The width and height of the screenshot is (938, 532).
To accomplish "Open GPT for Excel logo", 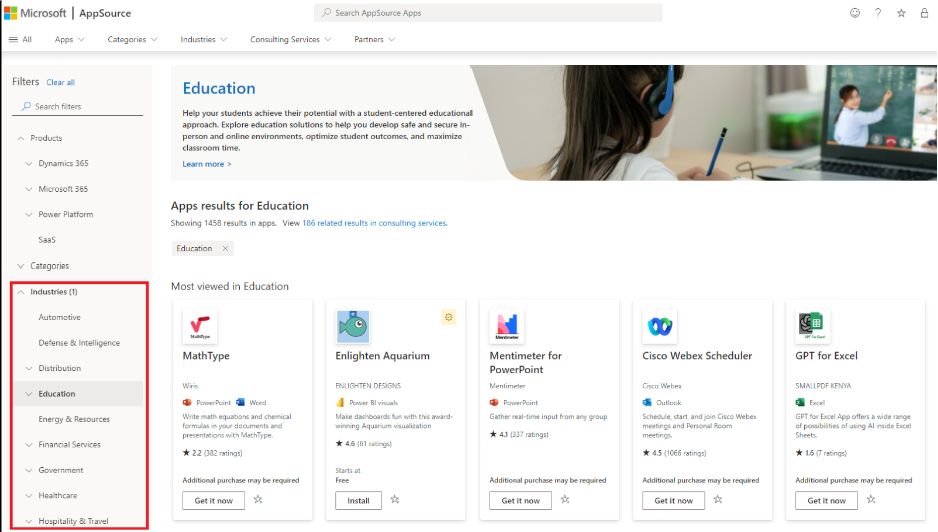I will [812, 326].
